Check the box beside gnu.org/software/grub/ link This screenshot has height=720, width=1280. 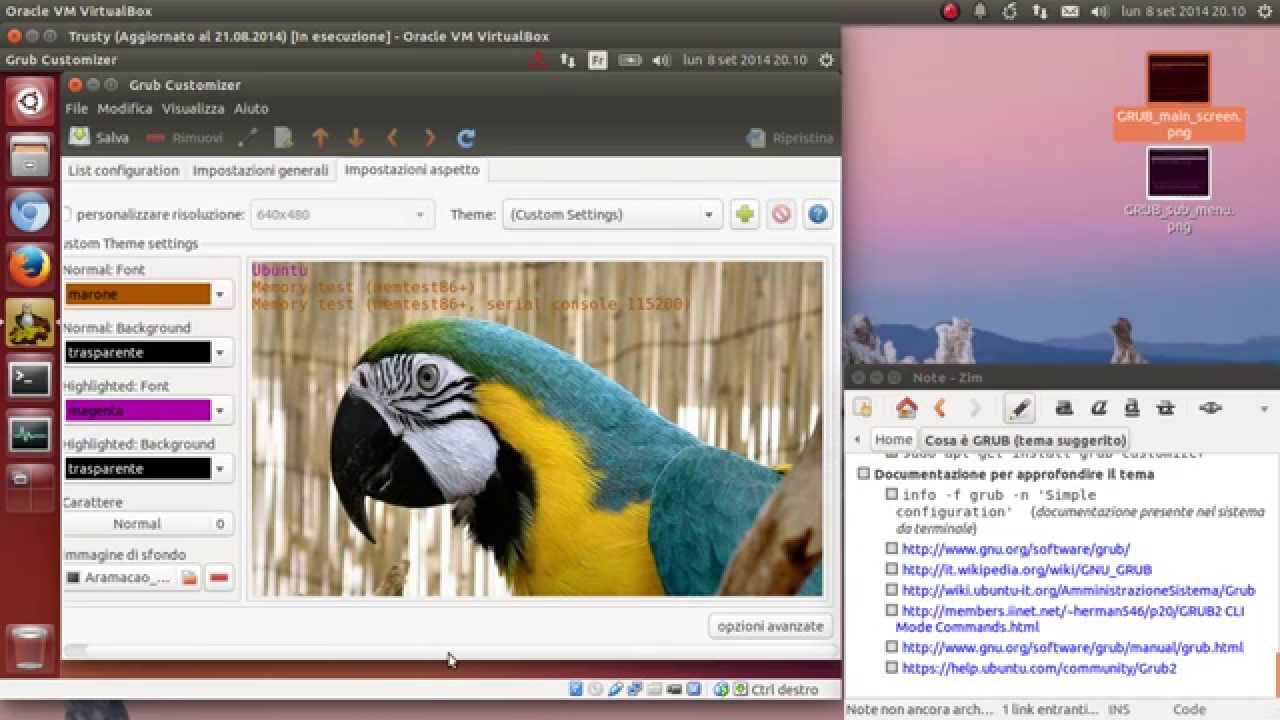(x=891, y=548)
